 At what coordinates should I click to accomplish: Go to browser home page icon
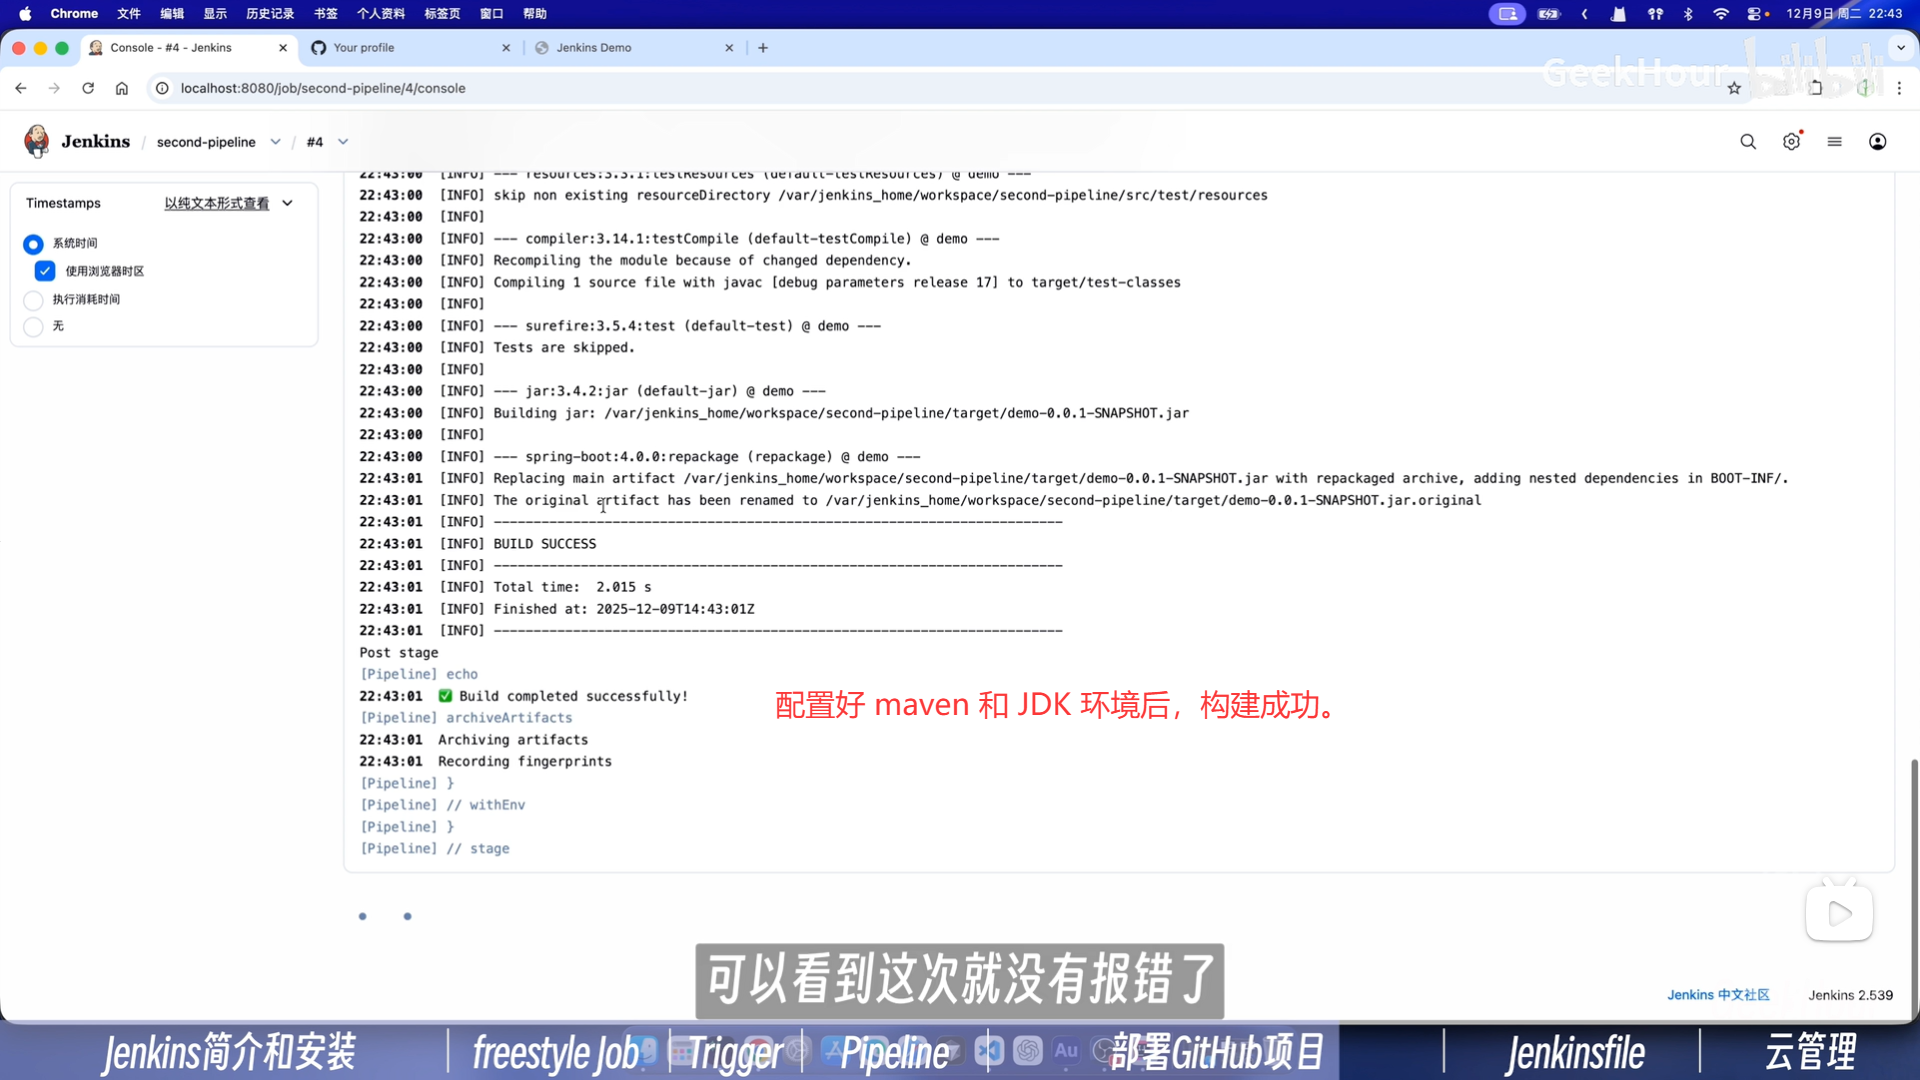[122, 88]
